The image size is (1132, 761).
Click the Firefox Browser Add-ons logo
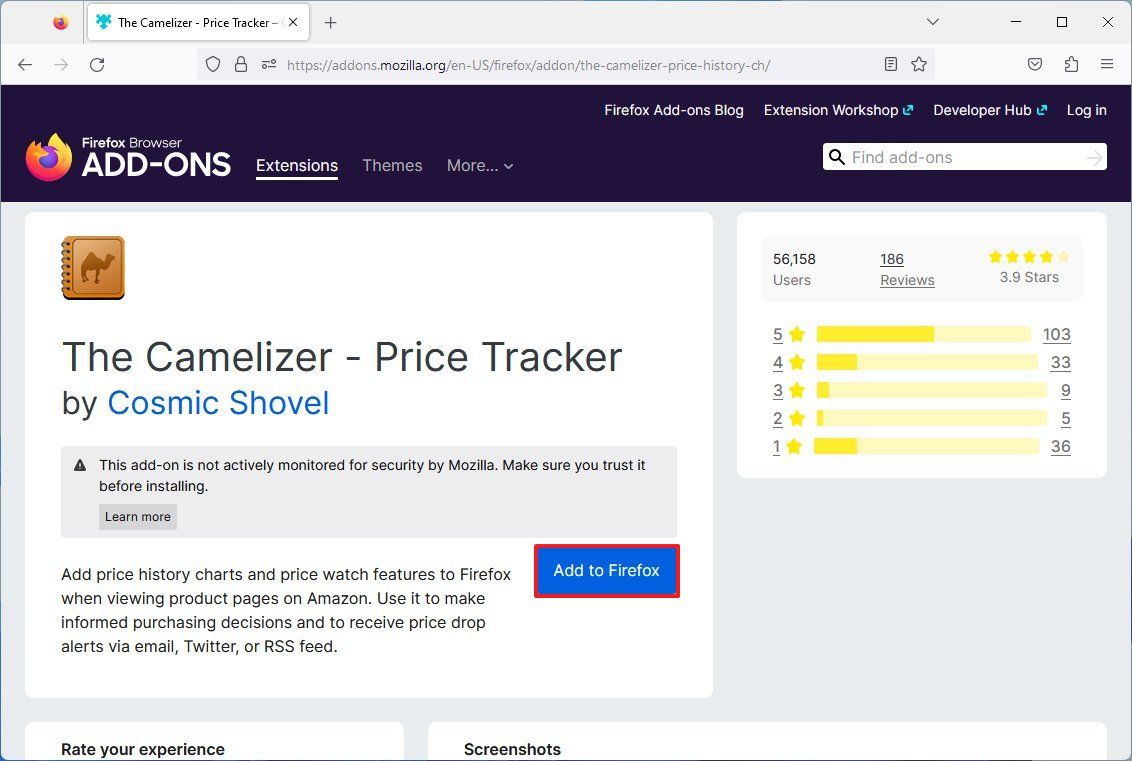tap(127, 157)
